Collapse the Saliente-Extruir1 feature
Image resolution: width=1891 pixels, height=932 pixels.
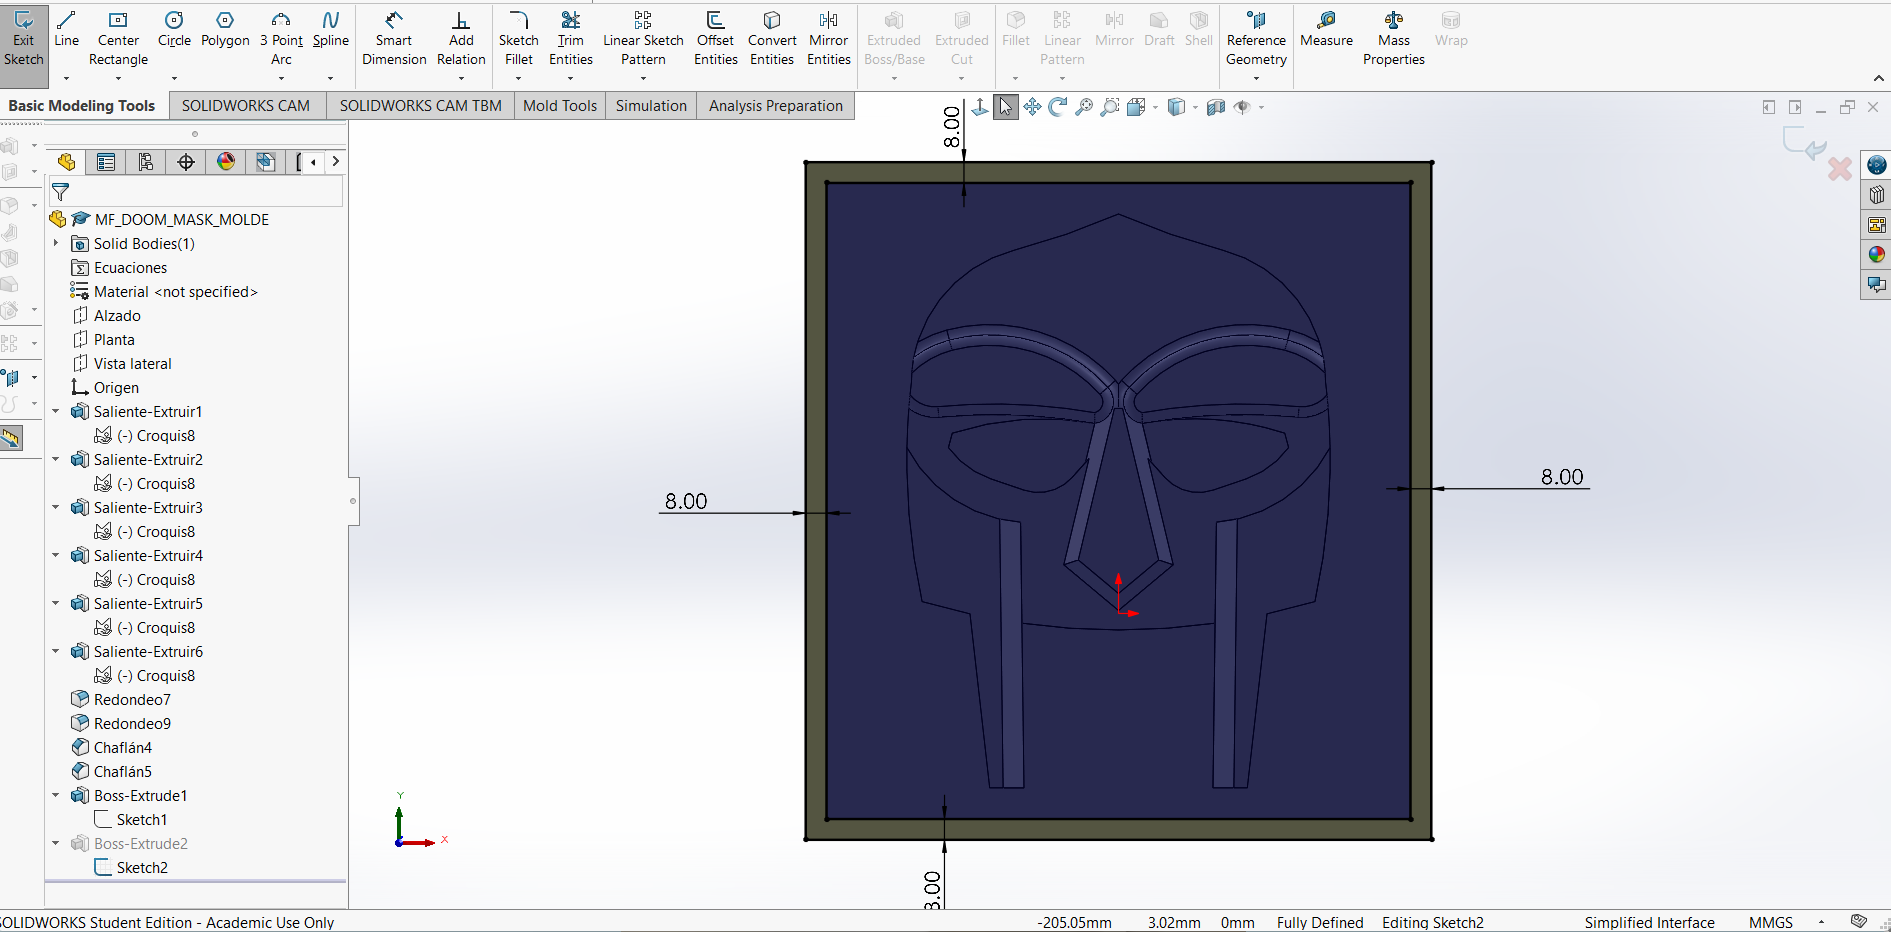click(56, 411)
